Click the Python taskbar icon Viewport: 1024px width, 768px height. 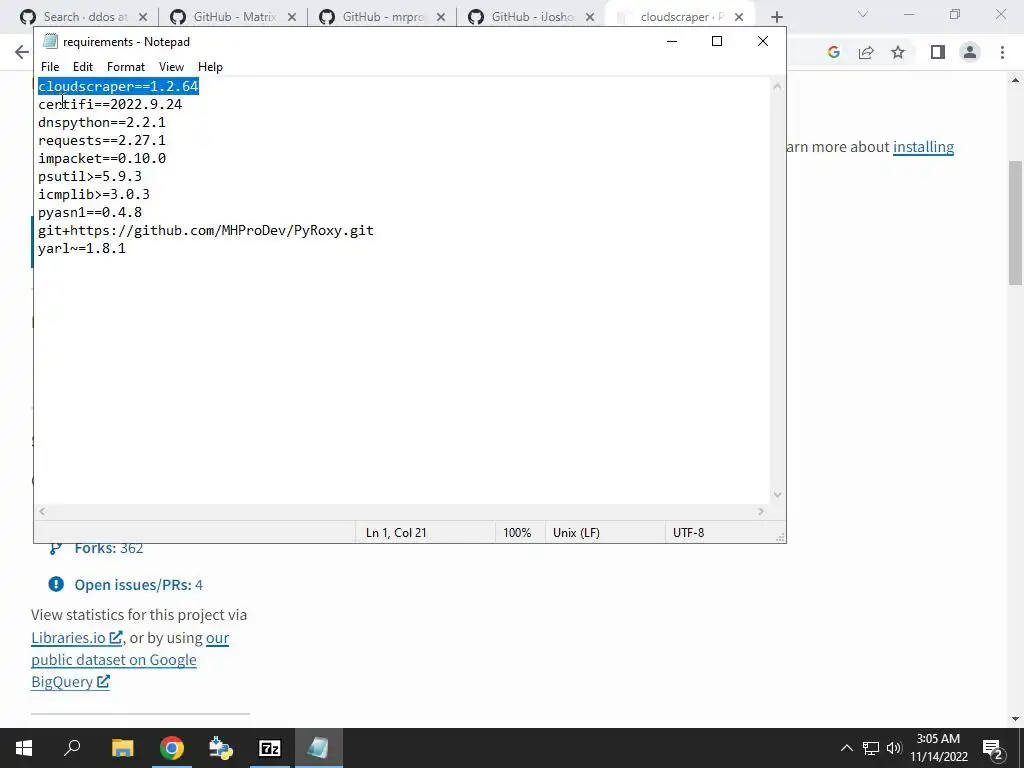point(221,748)
